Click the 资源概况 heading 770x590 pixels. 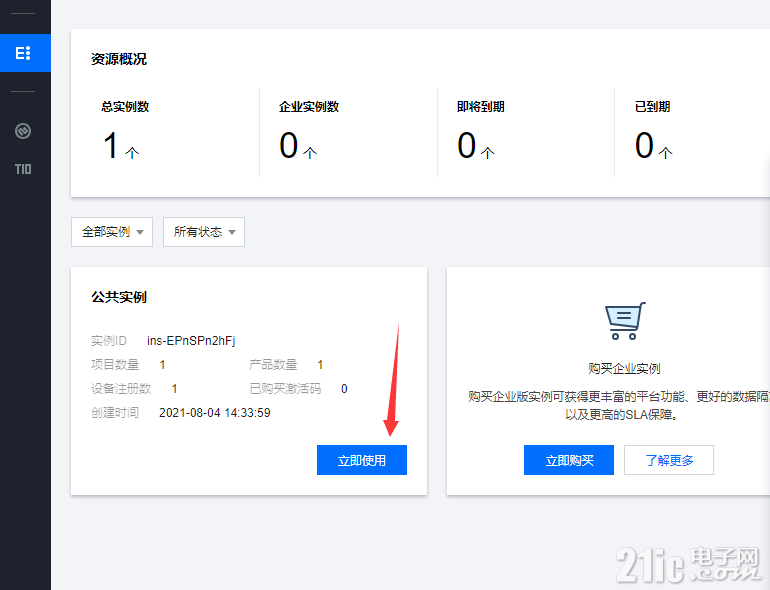(119, 59)
